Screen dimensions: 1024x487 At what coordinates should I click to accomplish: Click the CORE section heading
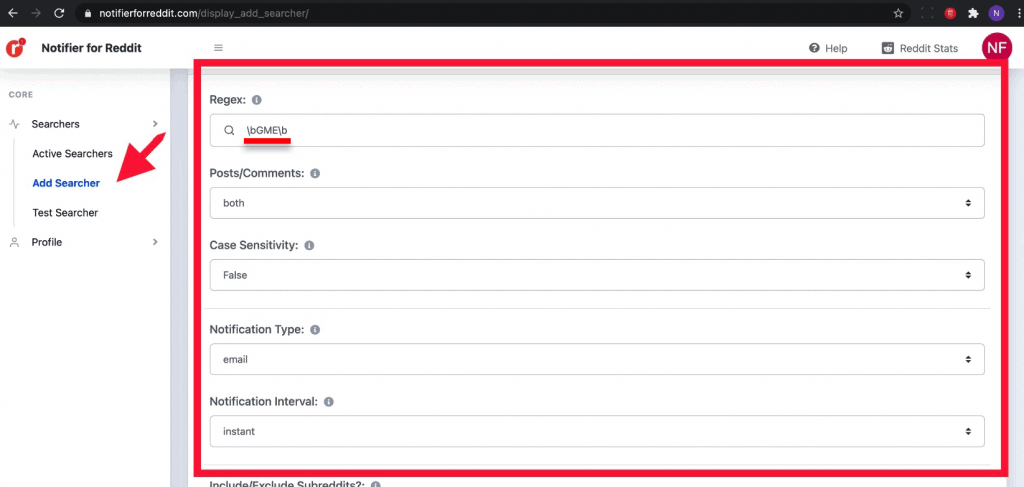point(21,95)
